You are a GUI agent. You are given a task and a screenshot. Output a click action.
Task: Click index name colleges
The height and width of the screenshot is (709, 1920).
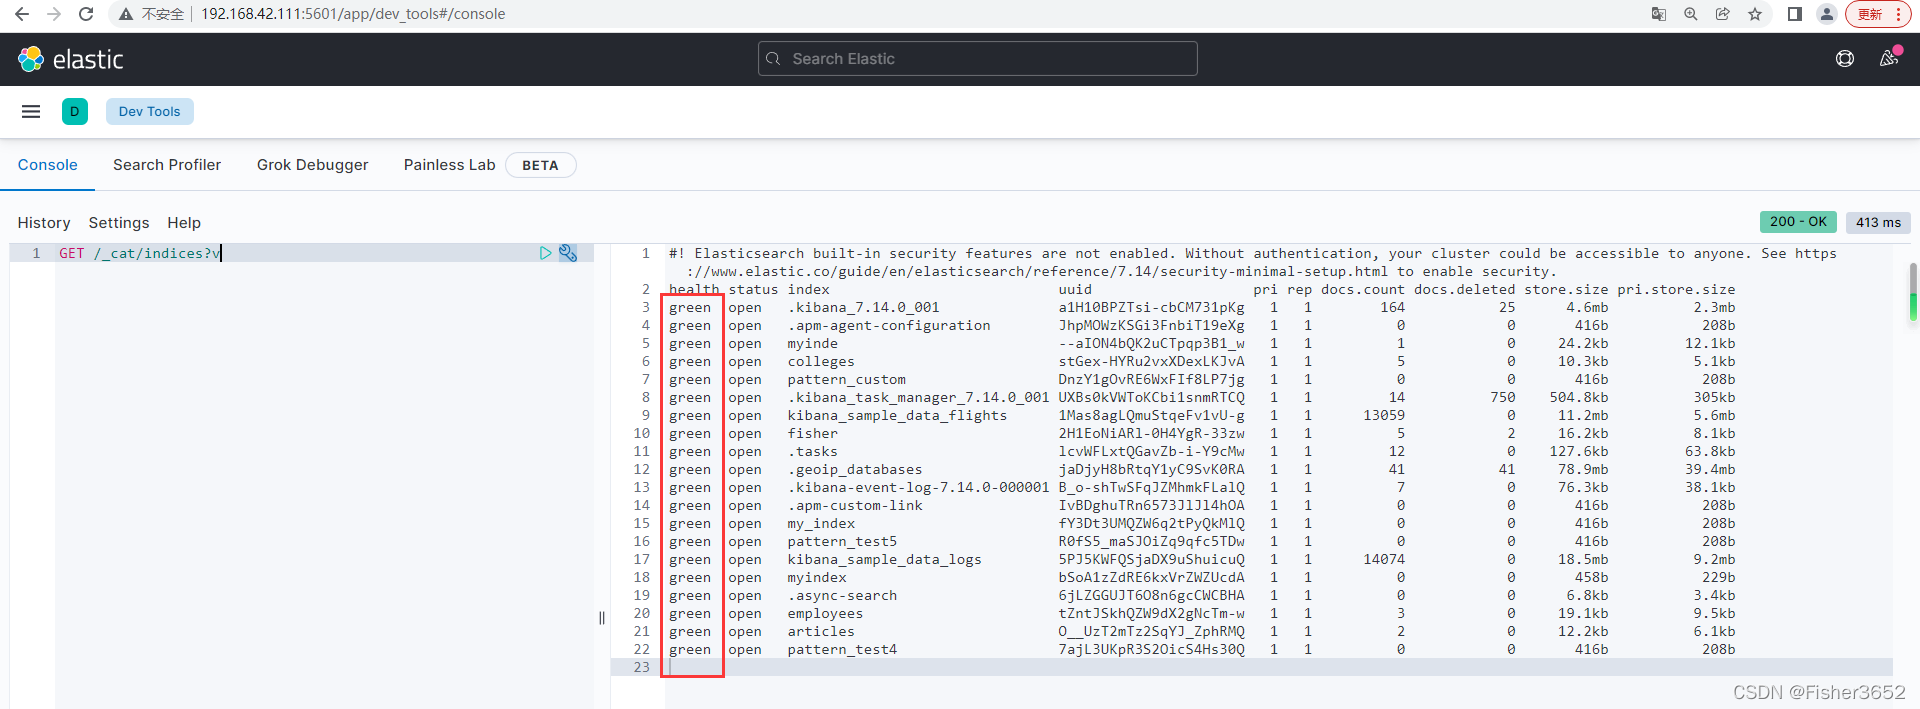821,362
